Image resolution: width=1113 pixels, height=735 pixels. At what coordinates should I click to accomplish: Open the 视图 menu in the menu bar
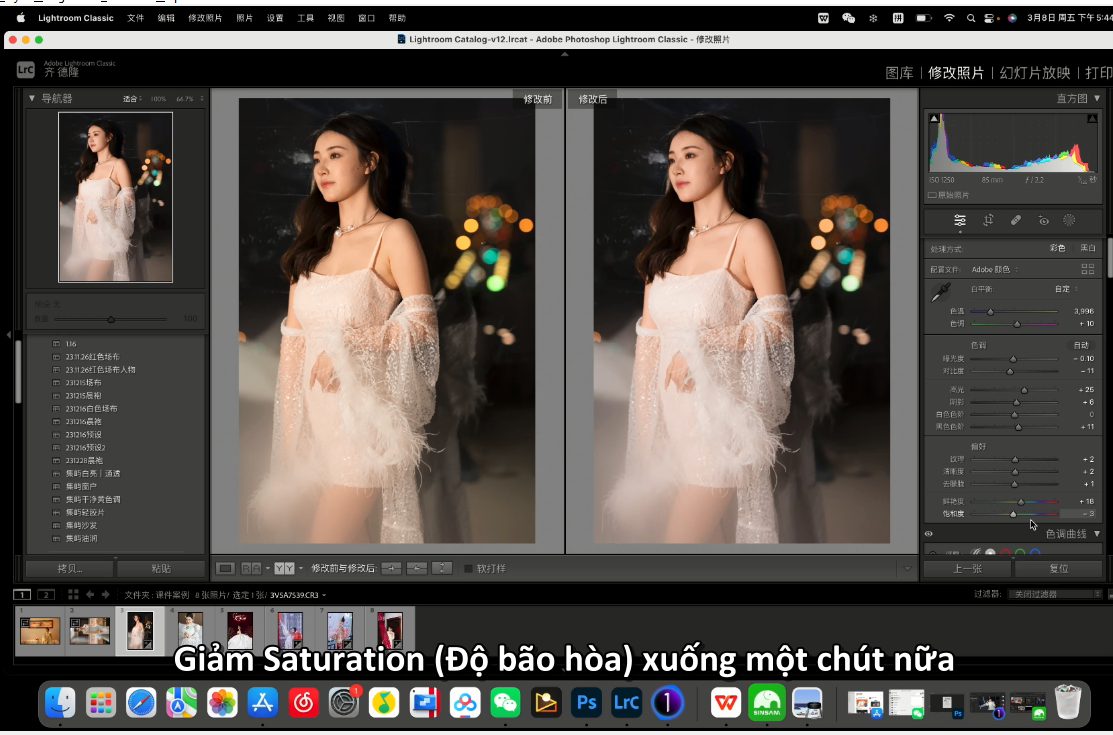336,17
